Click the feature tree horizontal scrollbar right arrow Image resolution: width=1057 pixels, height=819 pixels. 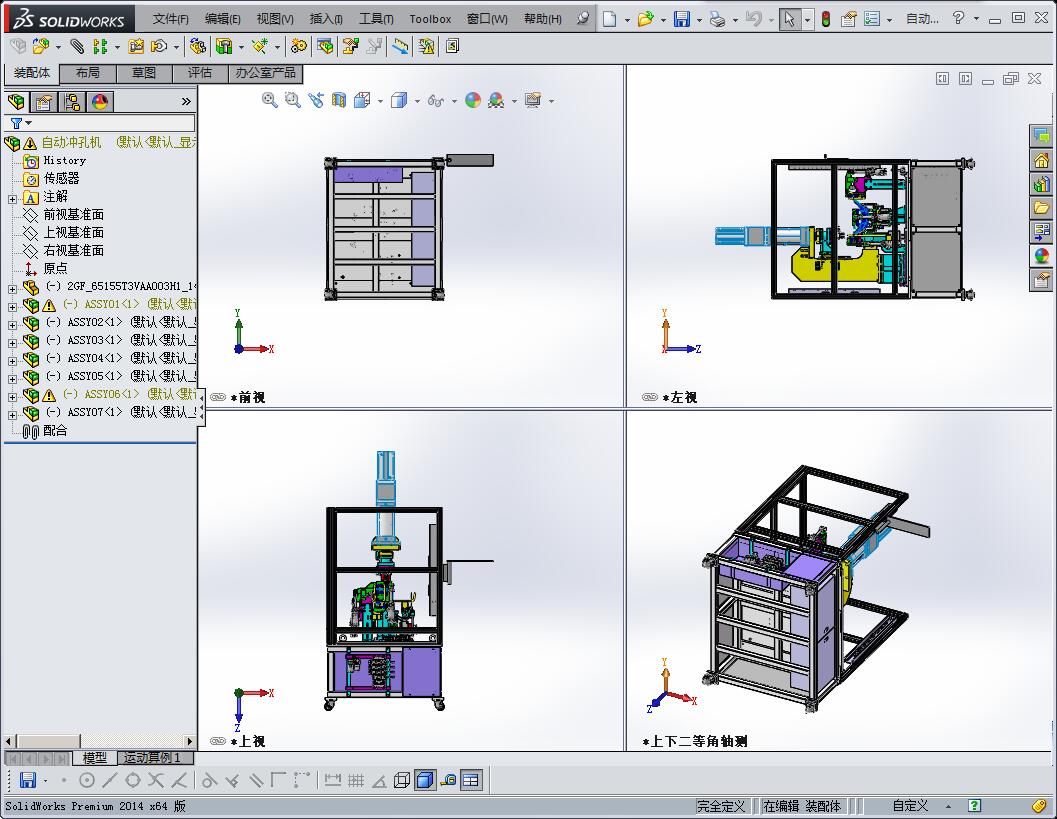(189, 741)
